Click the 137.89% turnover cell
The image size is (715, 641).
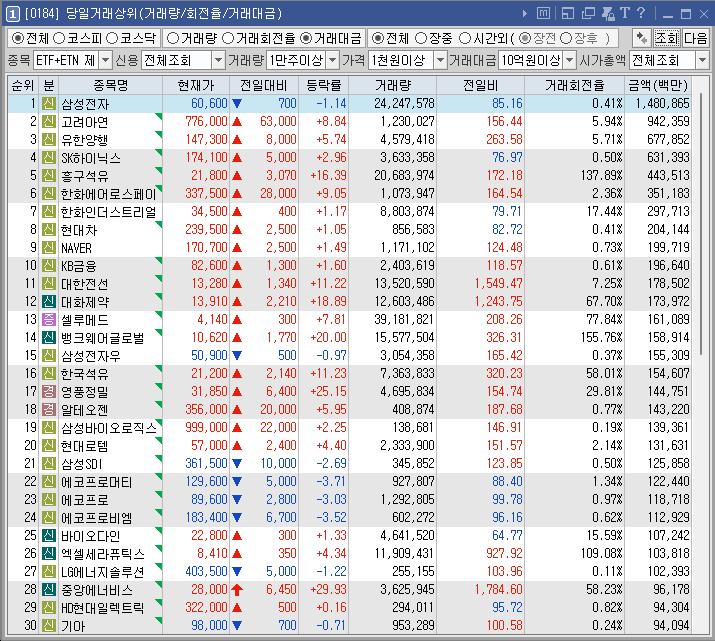[601, 176]
